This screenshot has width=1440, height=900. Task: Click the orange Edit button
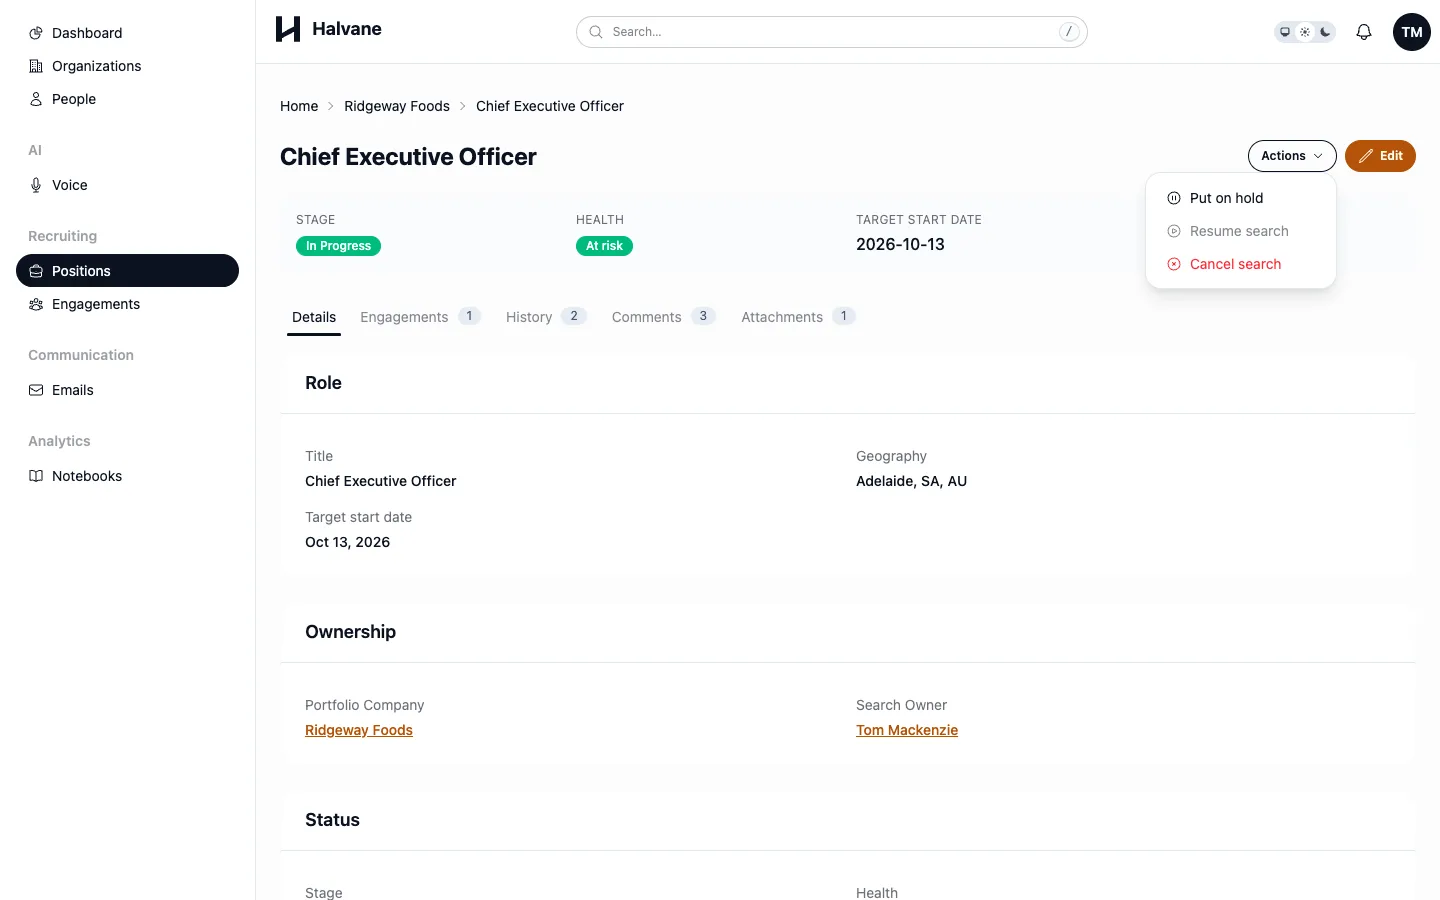(x=1380, y=156)
